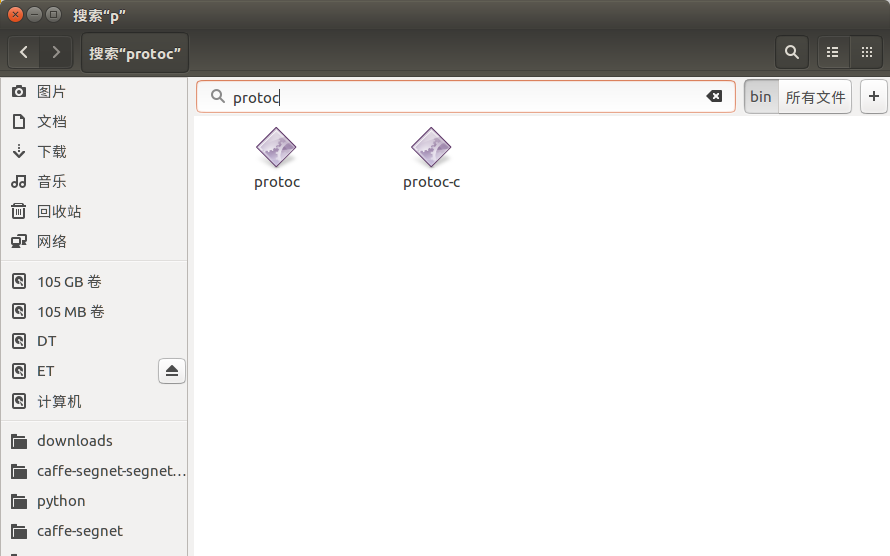Search 所有文件 (all files)
This screenshot has width=890, height=556.
(815, 96)
